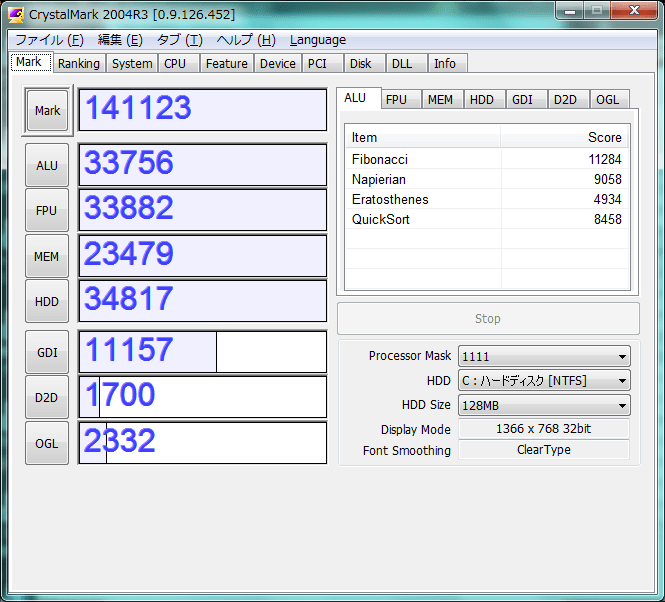Switch to the Info tab
Screen dimensions: 665x602
click(x=448, y=63)
